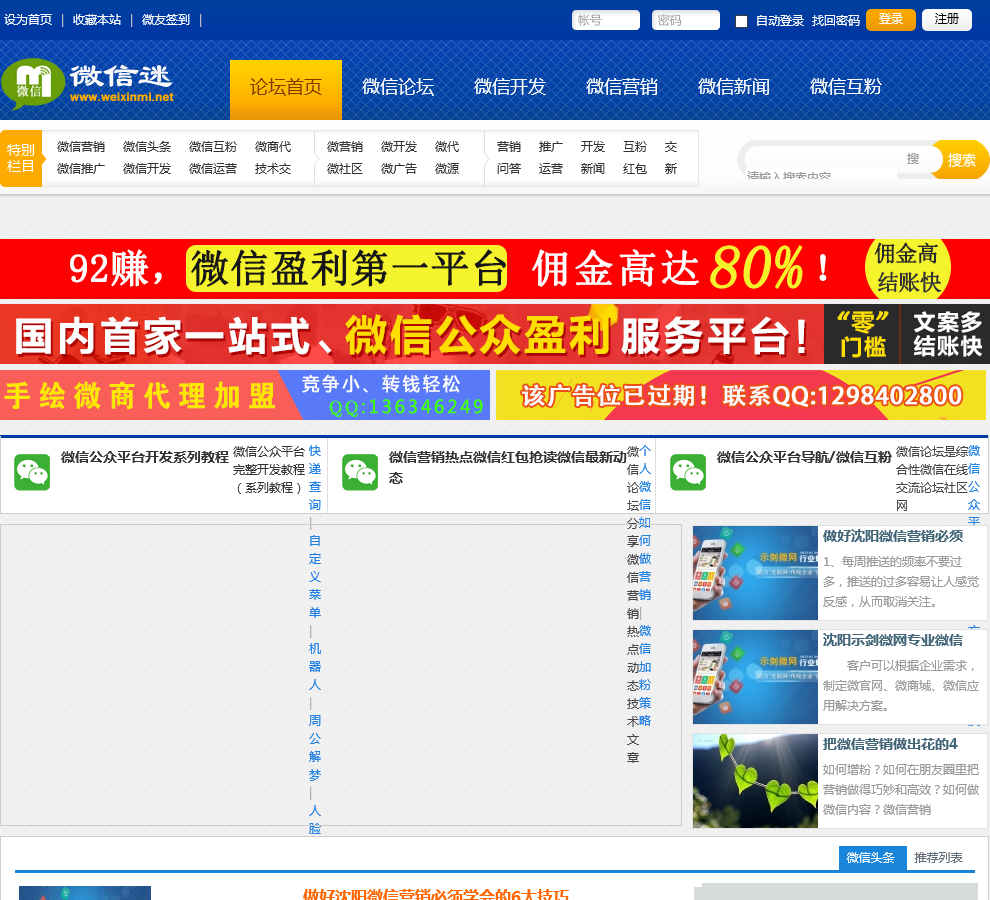Viewport: 990px width, 900px height.
Task: Click the 机器人 link
Action: [314, 666]
